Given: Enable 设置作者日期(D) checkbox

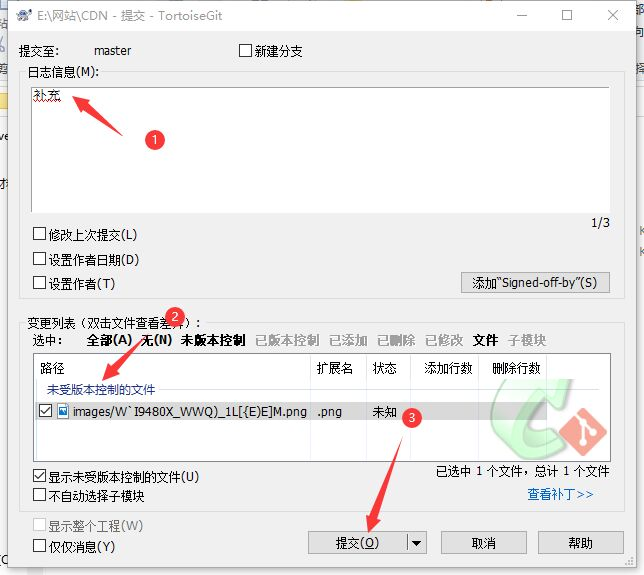Looking at the screenshot, I should pyautogui.click(x=39, y=259).
